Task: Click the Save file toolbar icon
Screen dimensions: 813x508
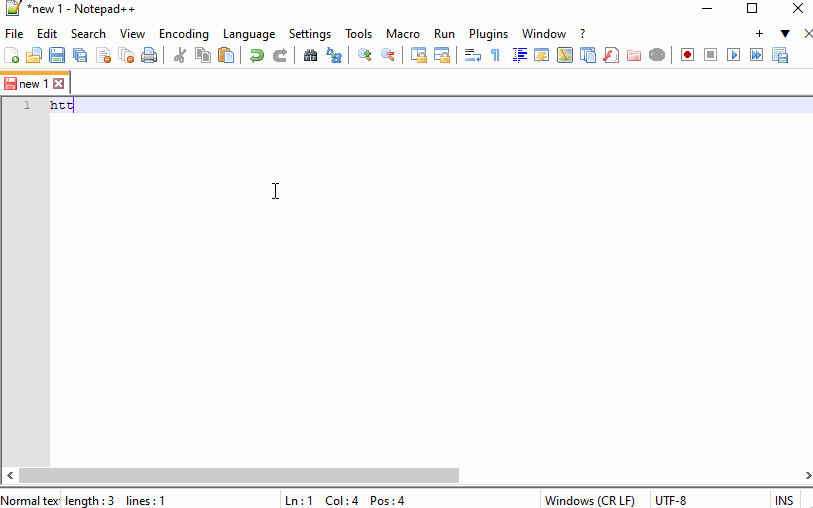Action: tap(57, 56)
